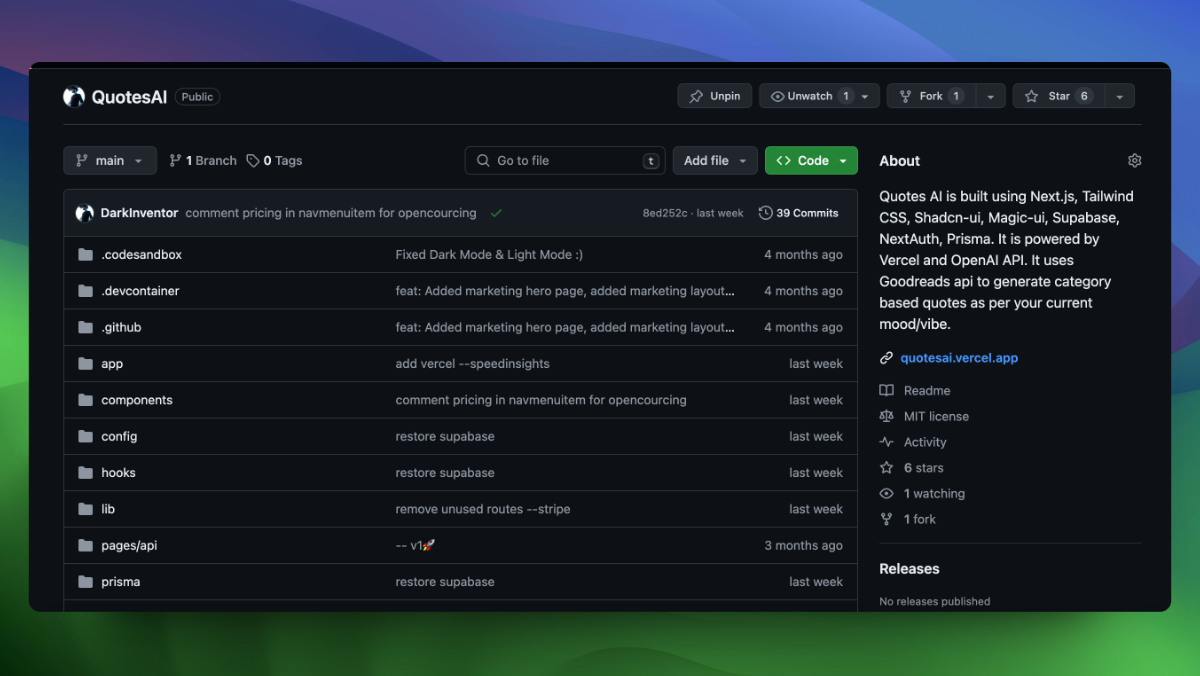View the 6 stars stargazers link
The height and width of the screenshot is (676, 1200).
click(924, 468)
